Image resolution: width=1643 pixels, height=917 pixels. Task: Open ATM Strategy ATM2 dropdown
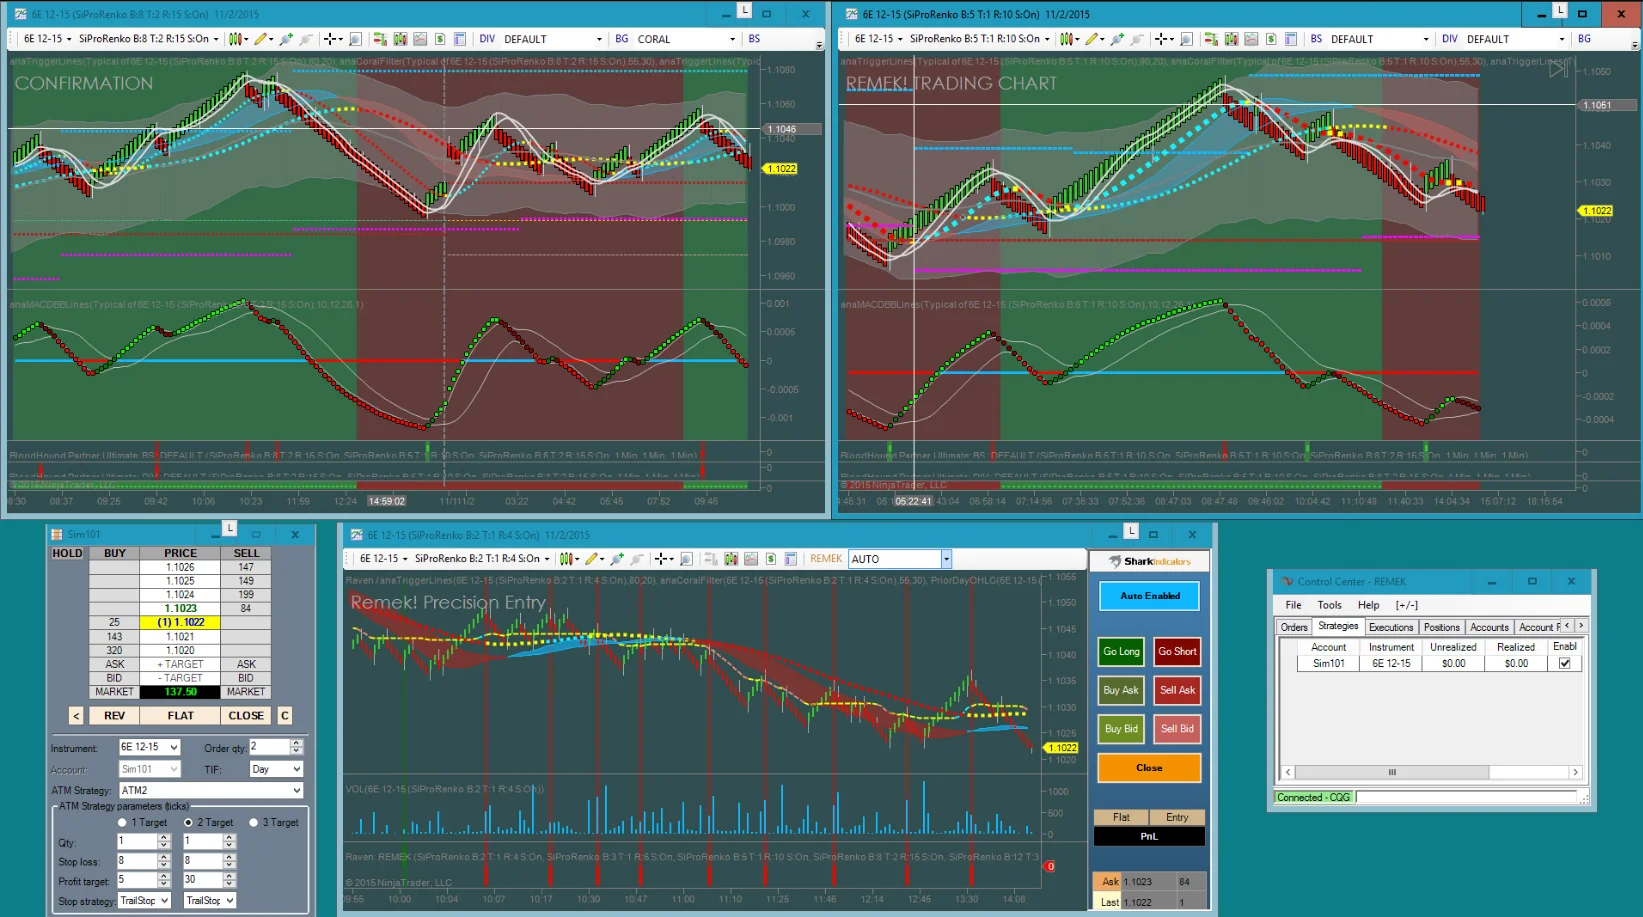[211, 790]
